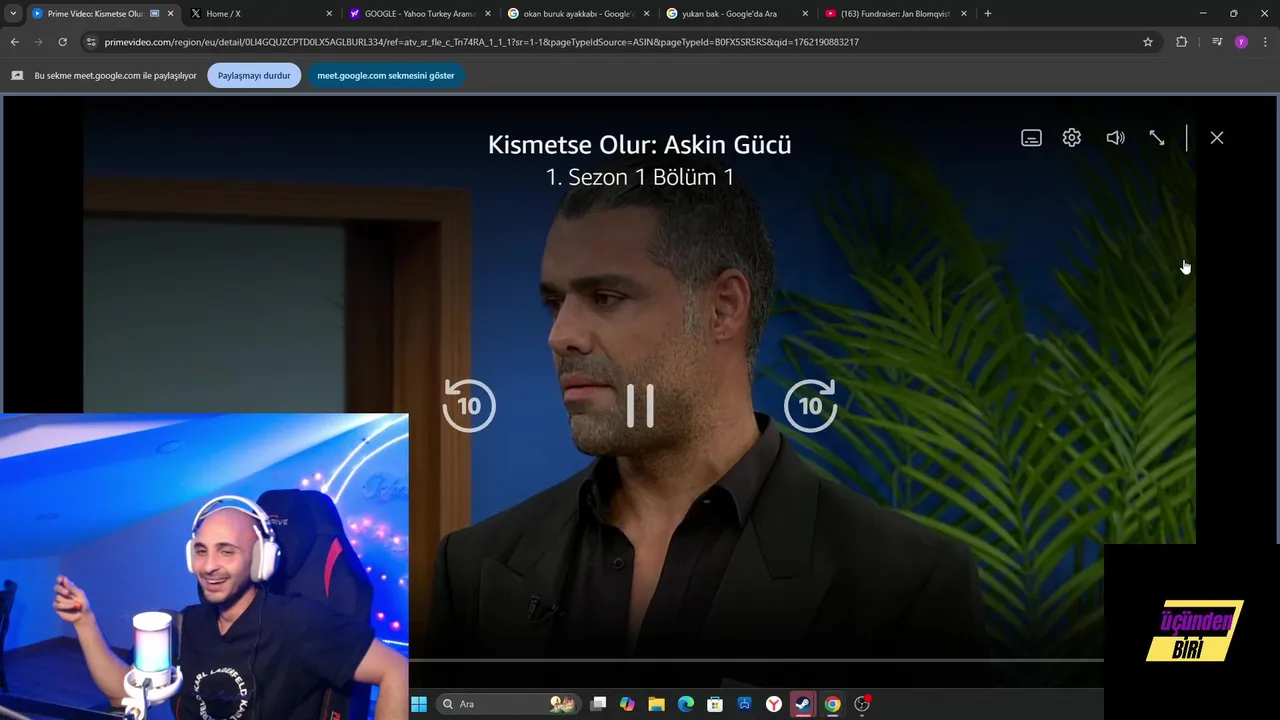Skip forward 10 seconds
Screen dimensions: 1280x720
(x=810, y=405)
